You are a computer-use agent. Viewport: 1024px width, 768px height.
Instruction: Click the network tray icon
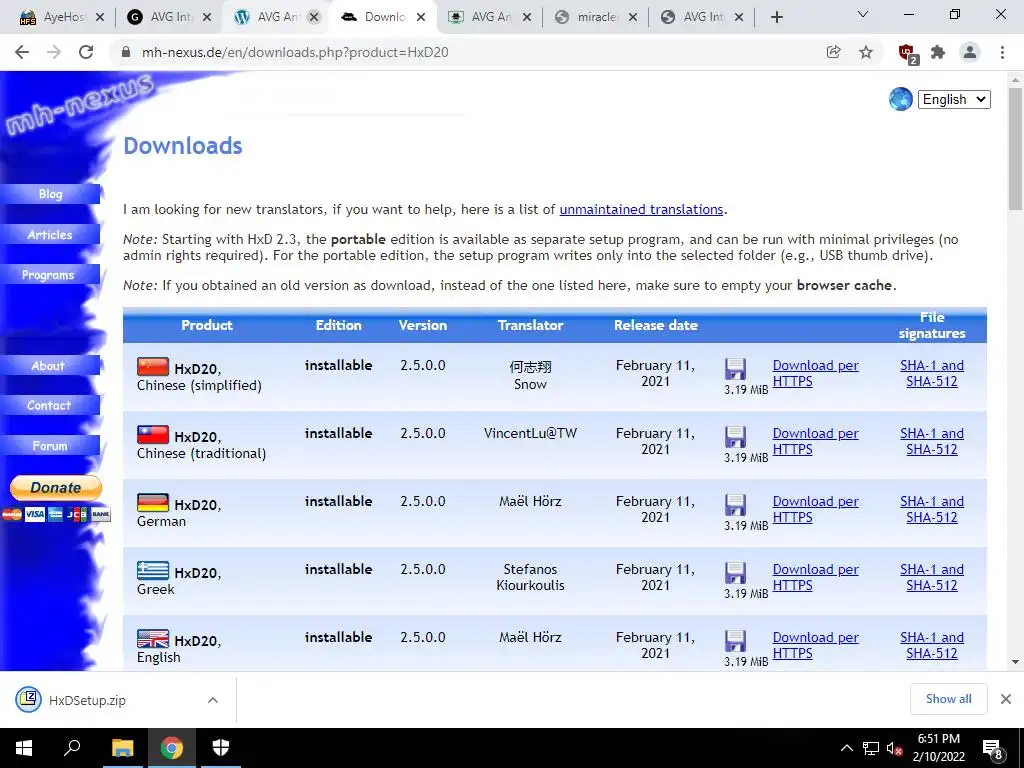871,748
